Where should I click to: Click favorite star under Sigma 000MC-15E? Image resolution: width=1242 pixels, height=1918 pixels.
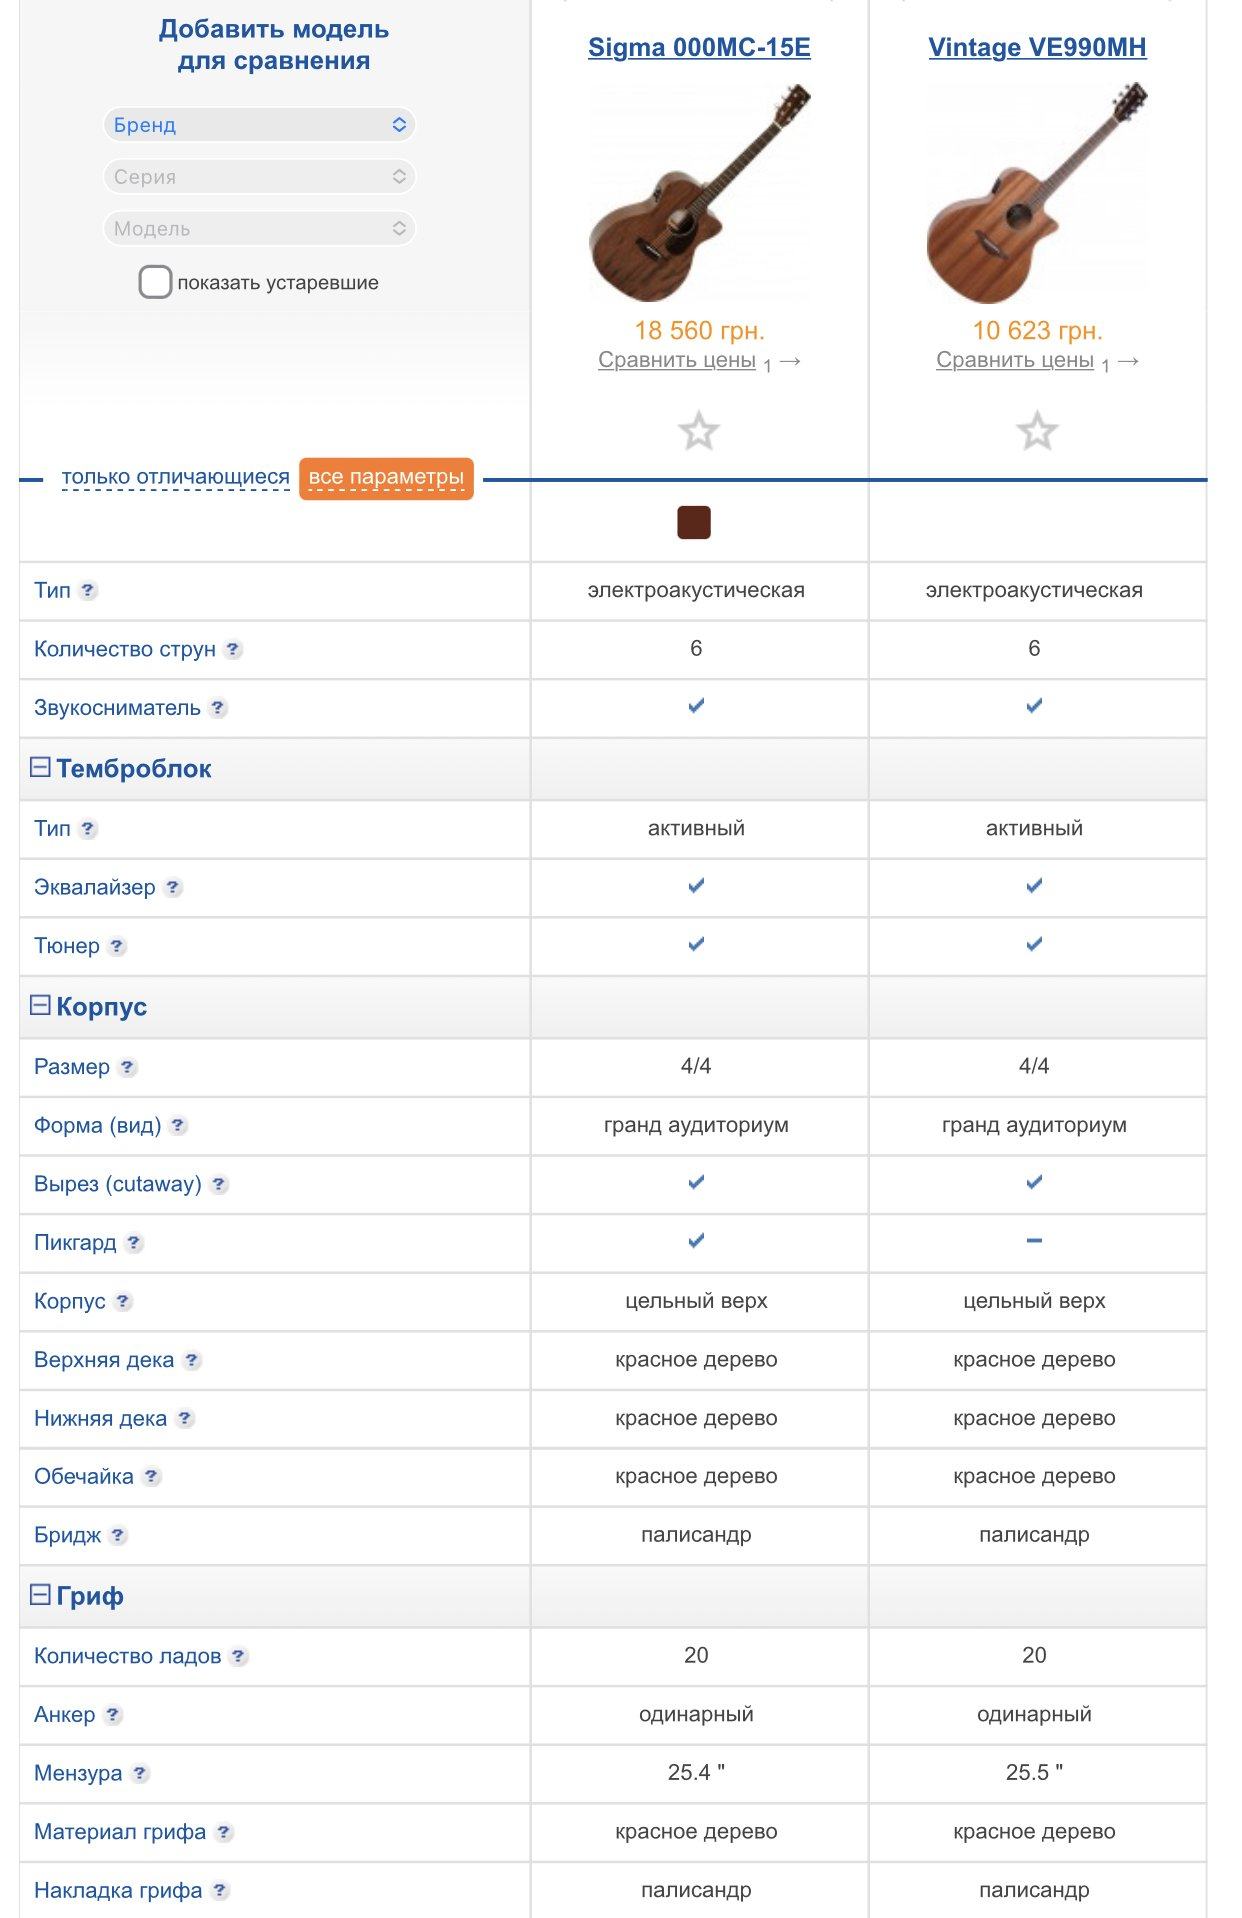(x=698, y=432)
